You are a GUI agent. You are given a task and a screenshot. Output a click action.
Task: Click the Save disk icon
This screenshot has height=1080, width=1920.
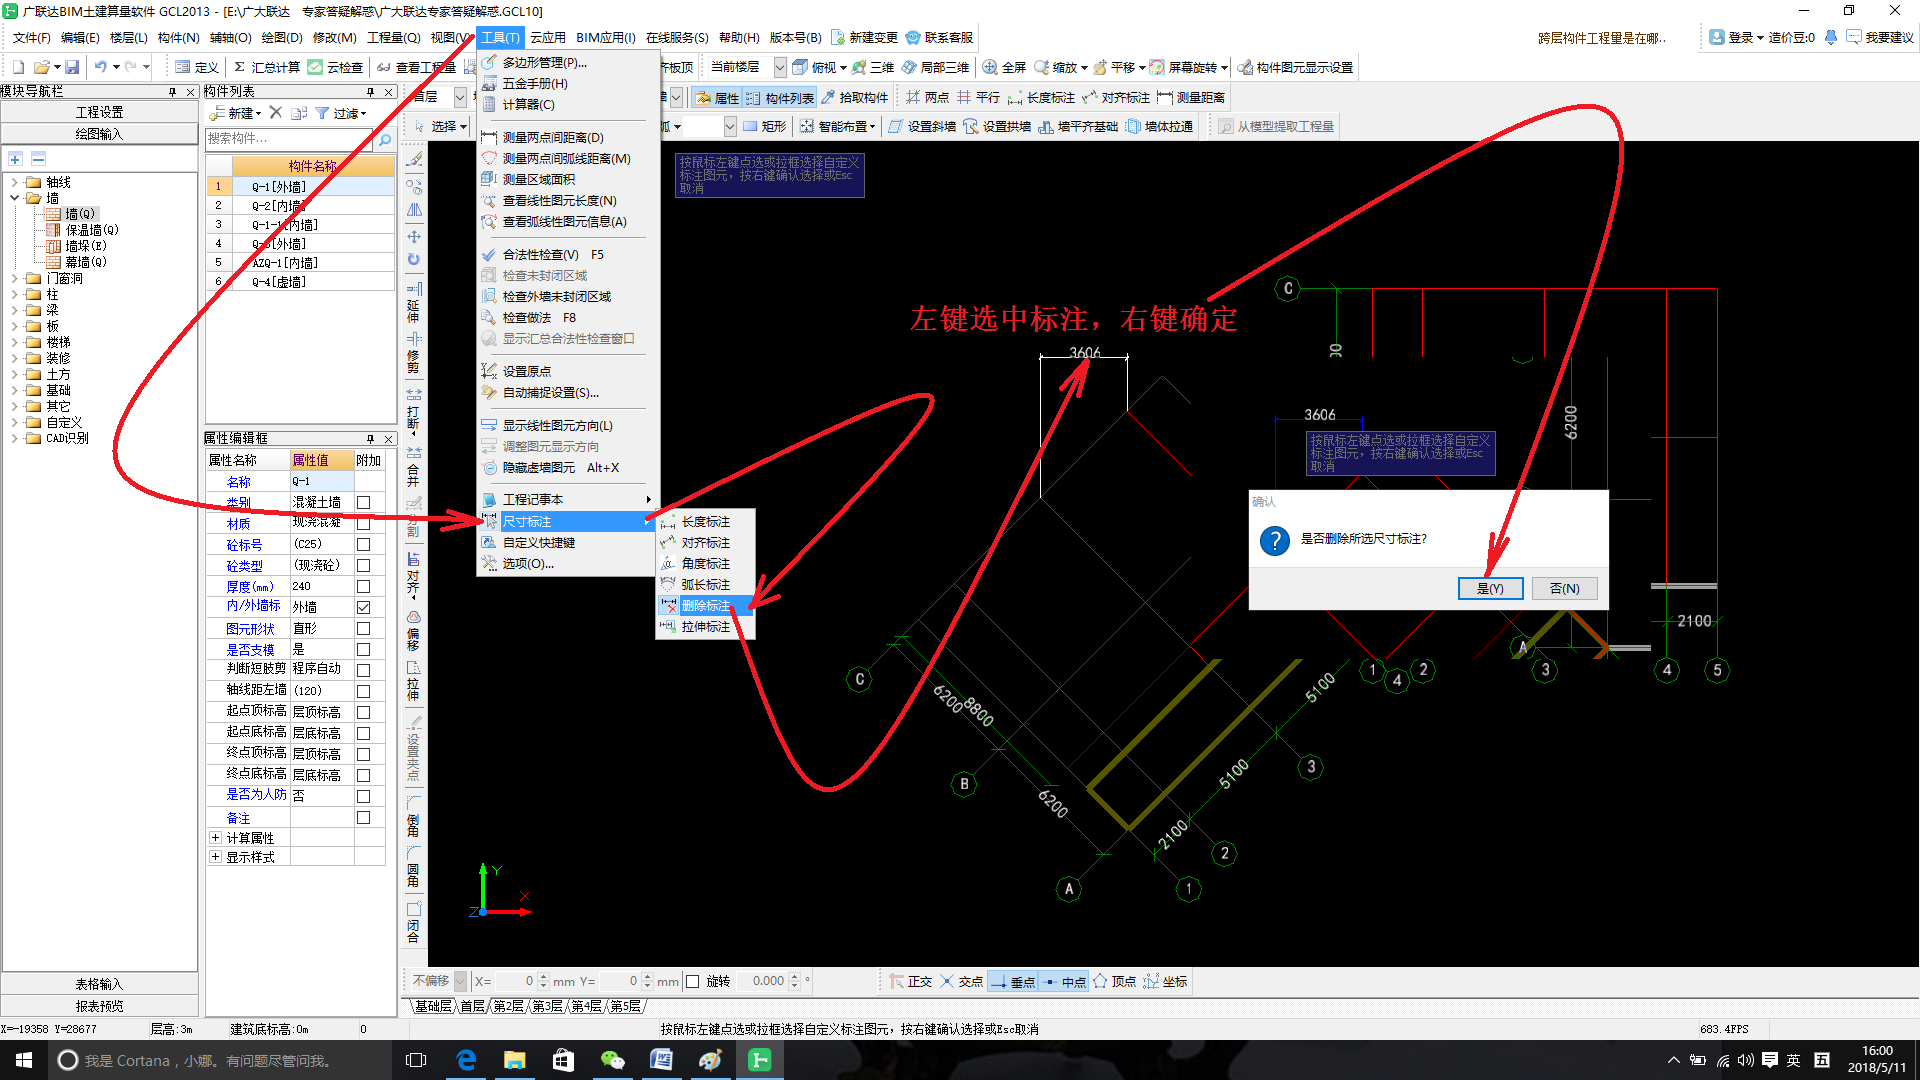coord(72,67)
